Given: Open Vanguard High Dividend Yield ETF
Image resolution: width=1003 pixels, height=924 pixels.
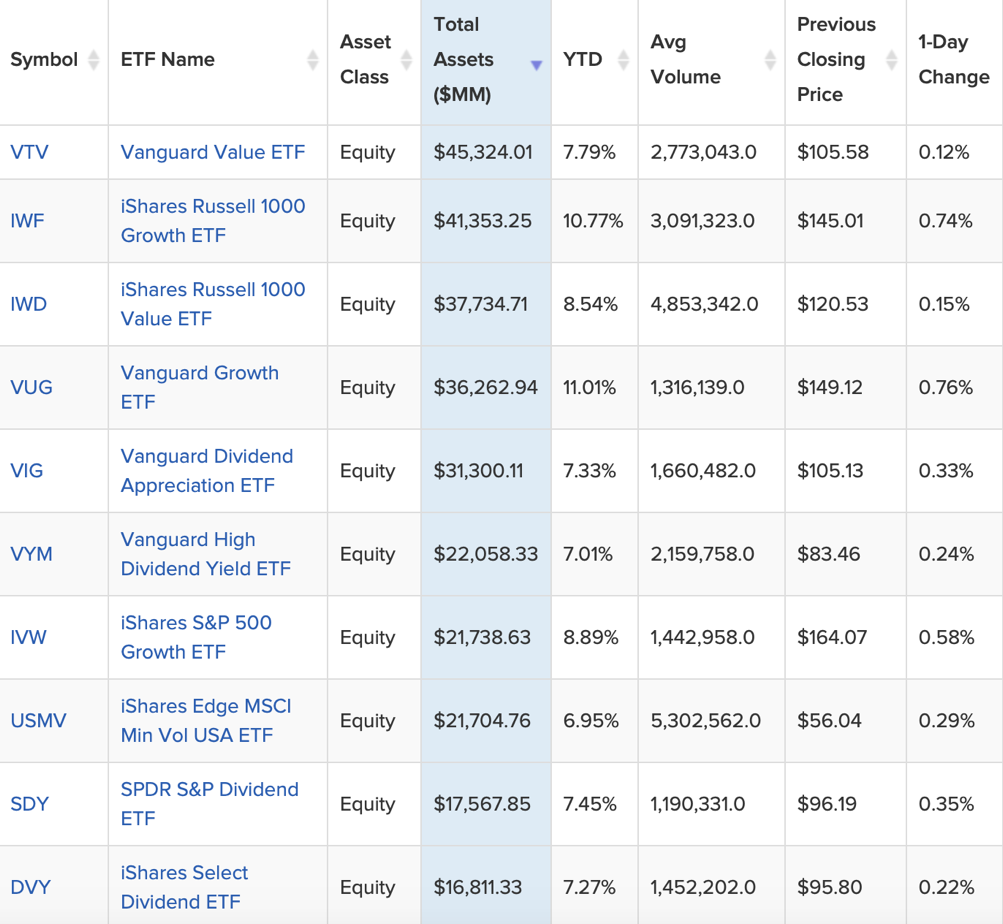Looking at the screenshot, I should click(x=206, y=554).
